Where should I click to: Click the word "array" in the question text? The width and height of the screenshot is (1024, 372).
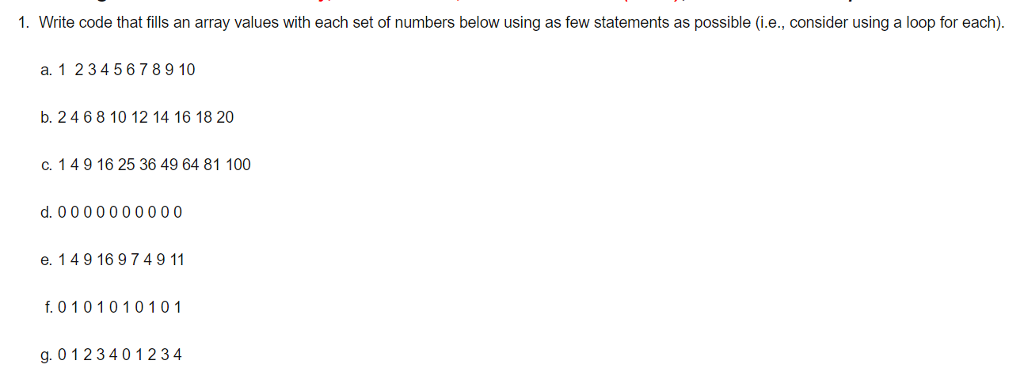tap(214, 24)
